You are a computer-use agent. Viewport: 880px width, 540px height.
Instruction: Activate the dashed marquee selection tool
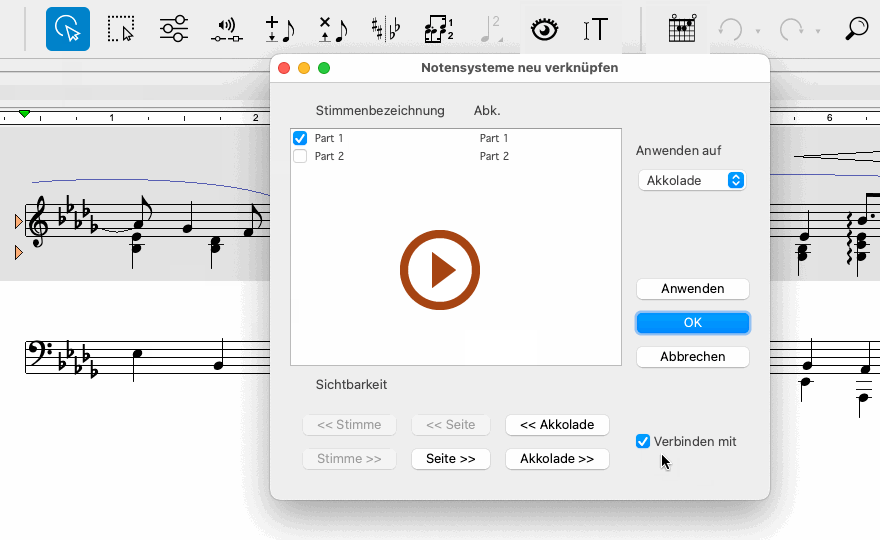click(x=121, y=29)
